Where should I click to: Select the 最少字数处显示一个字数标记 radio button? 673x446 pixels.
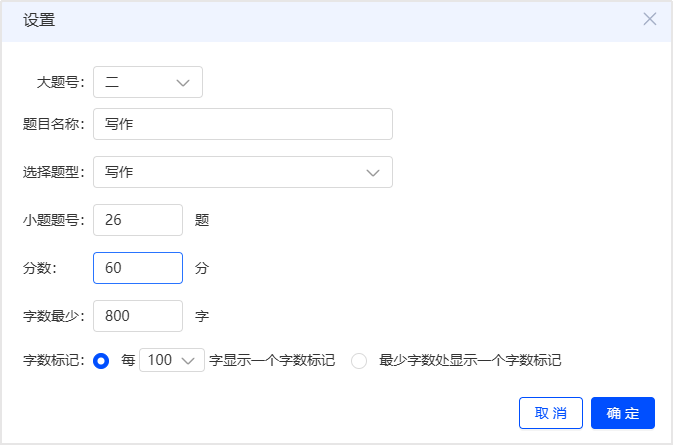pyautogui.click(x=359, y=361)
